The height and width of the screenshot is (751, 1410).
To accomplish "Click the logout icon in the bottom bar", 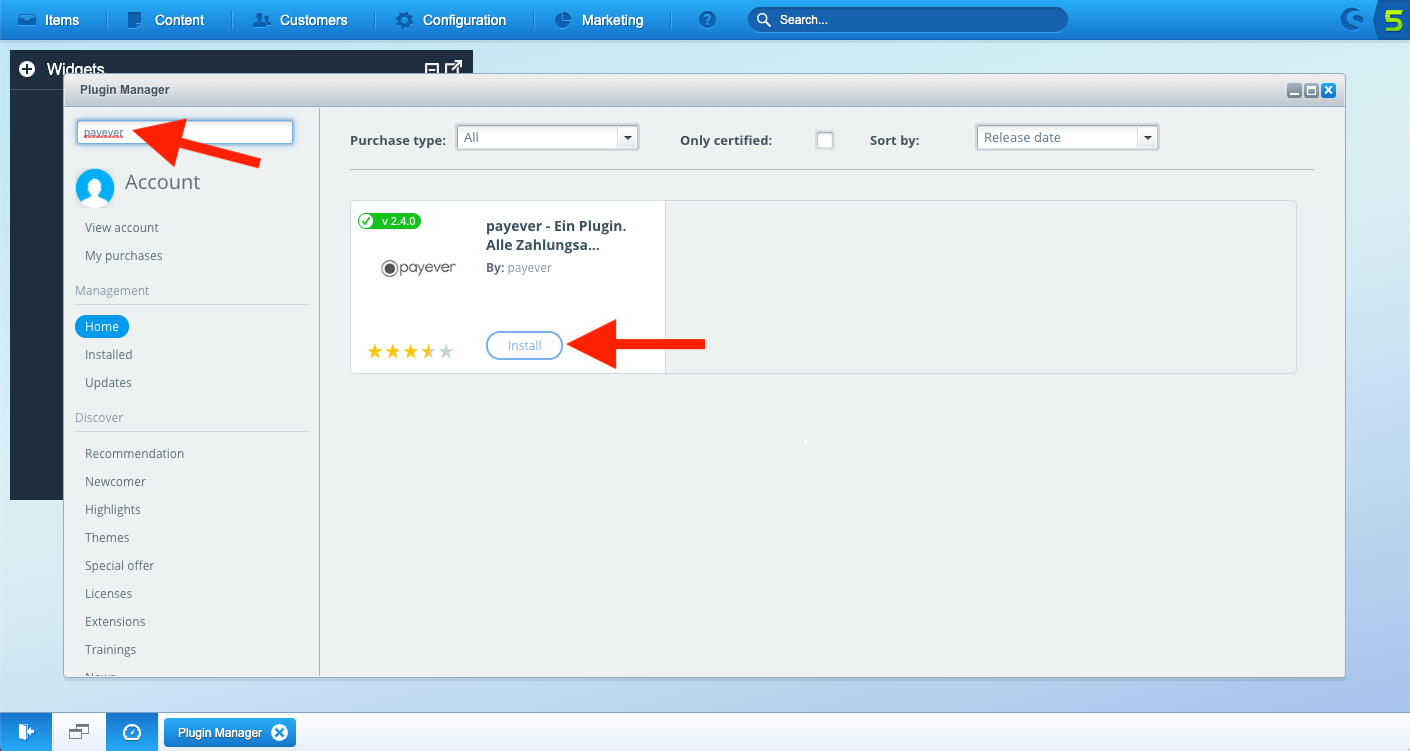I will click(26, 732).
